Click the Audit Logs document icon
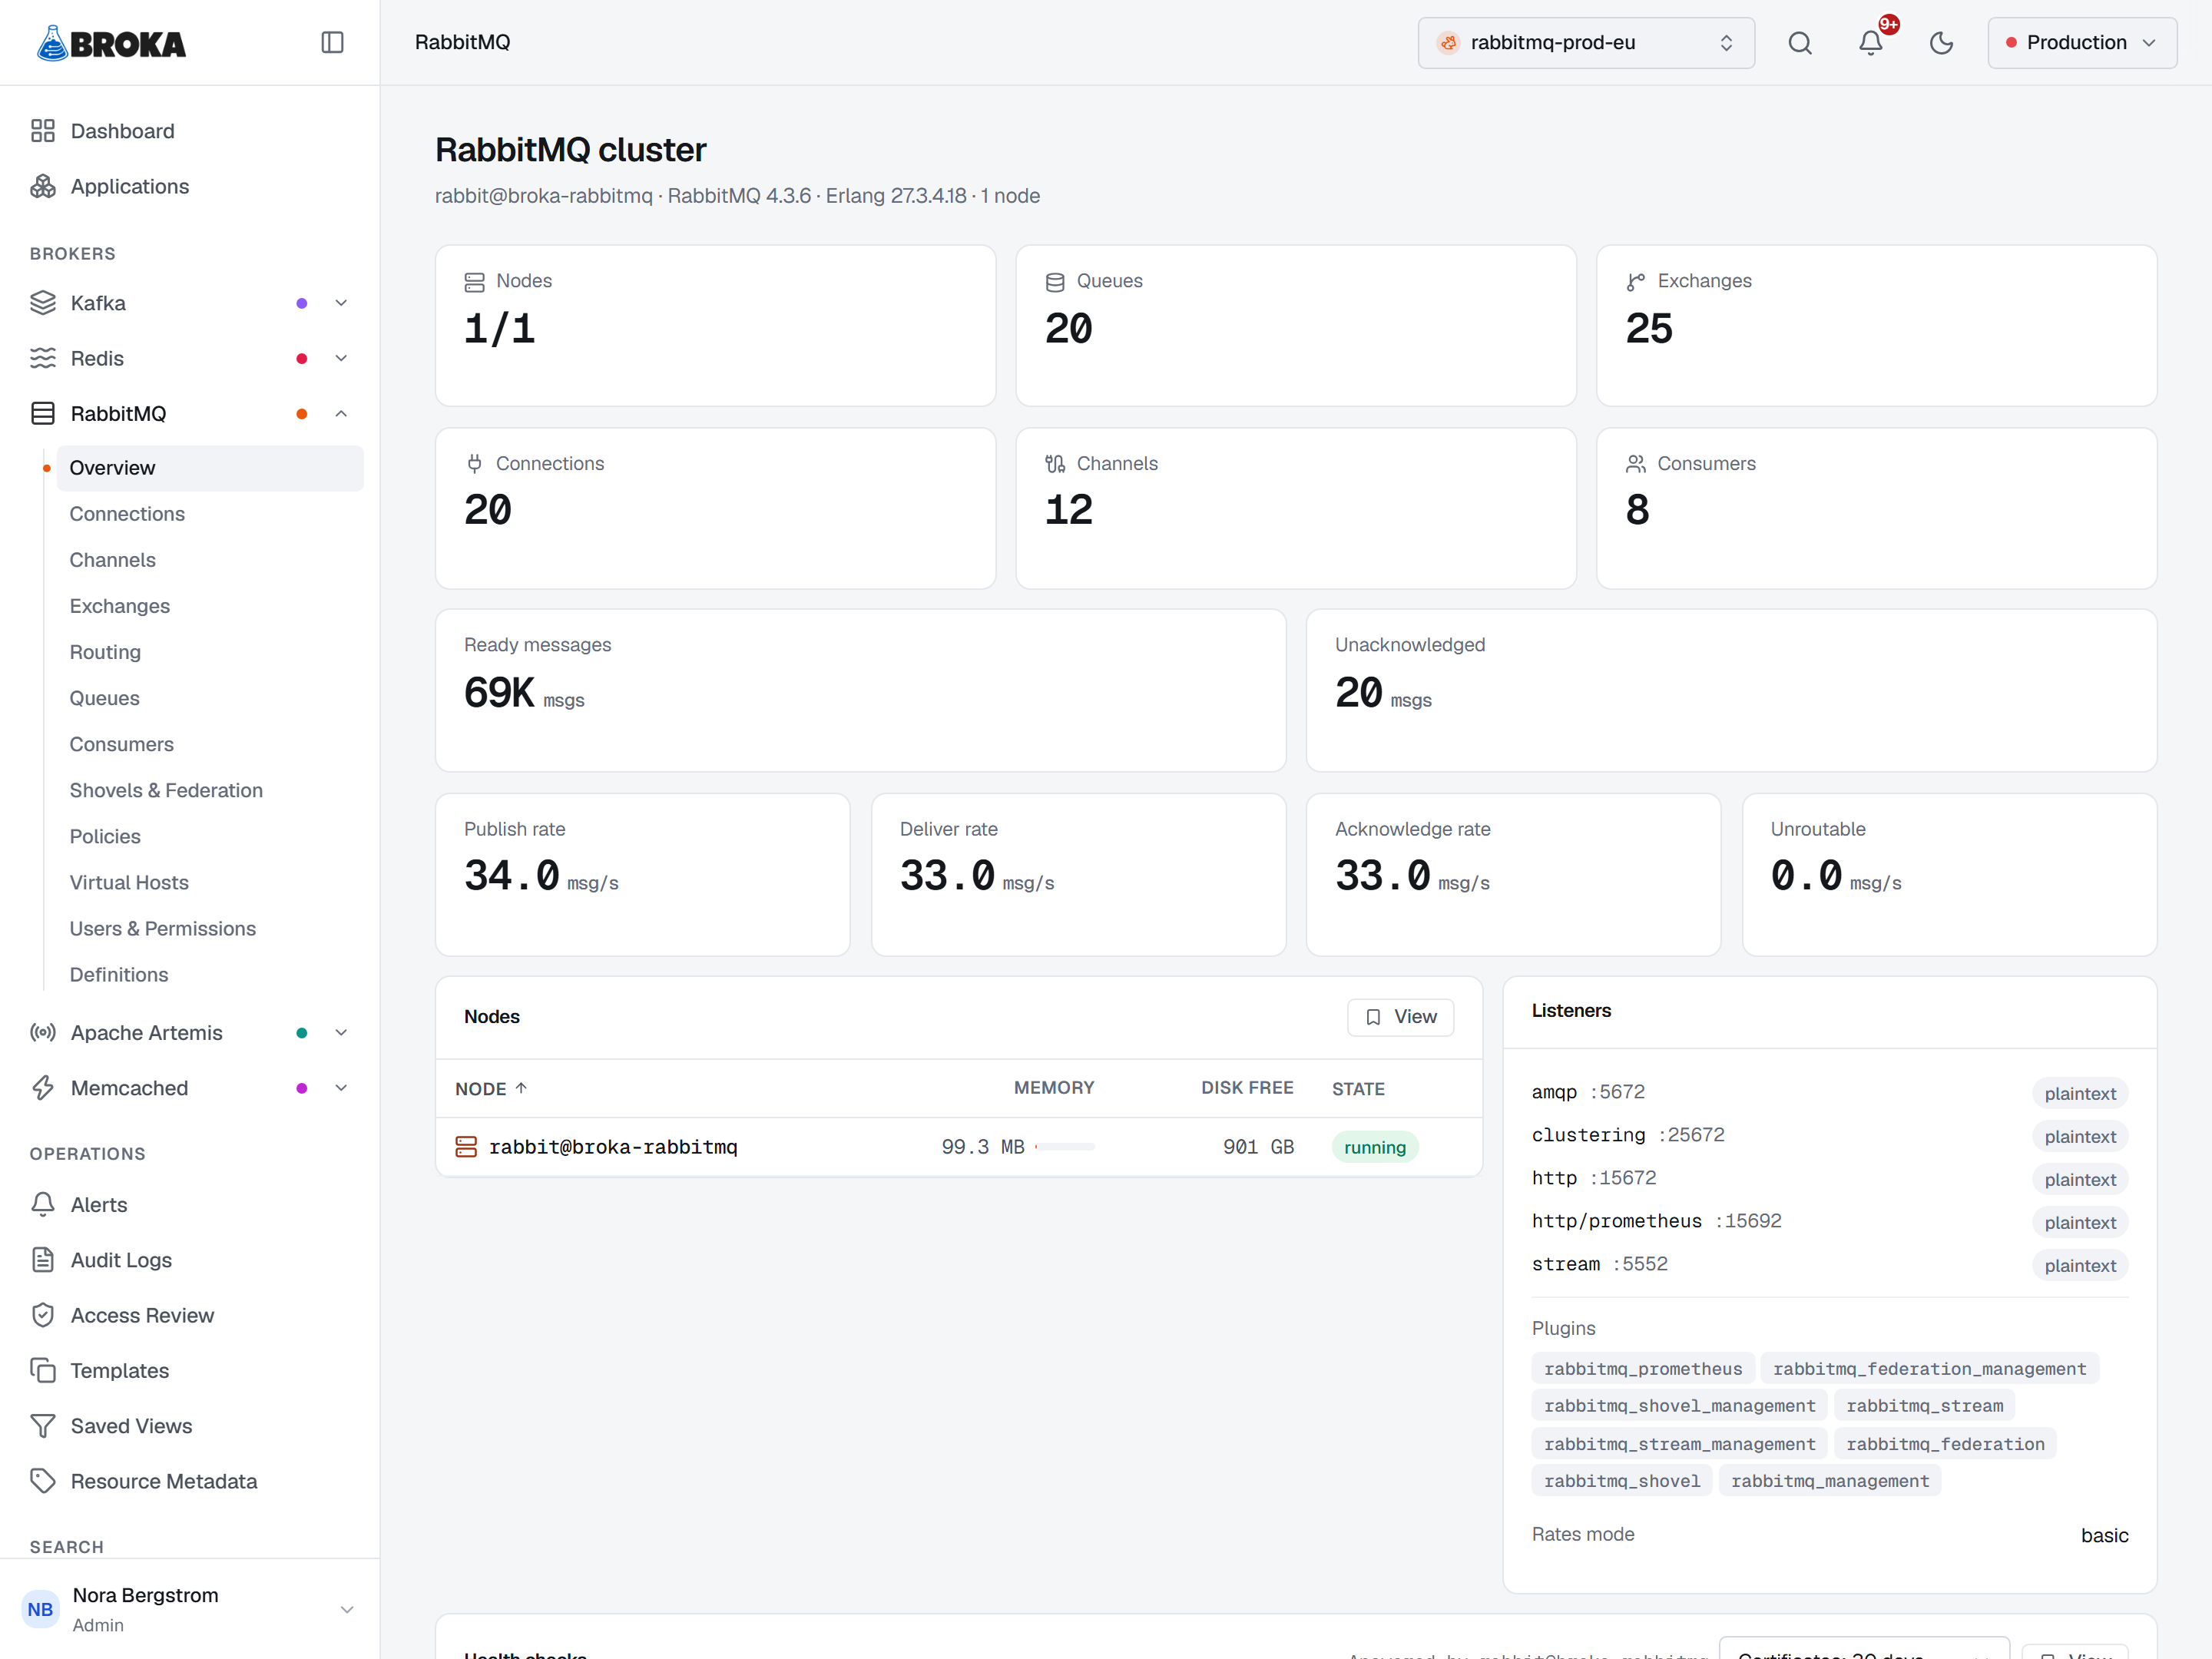Image resolution: width=2212 pixels, height=1659 pixels. (x=42, y=1260)
